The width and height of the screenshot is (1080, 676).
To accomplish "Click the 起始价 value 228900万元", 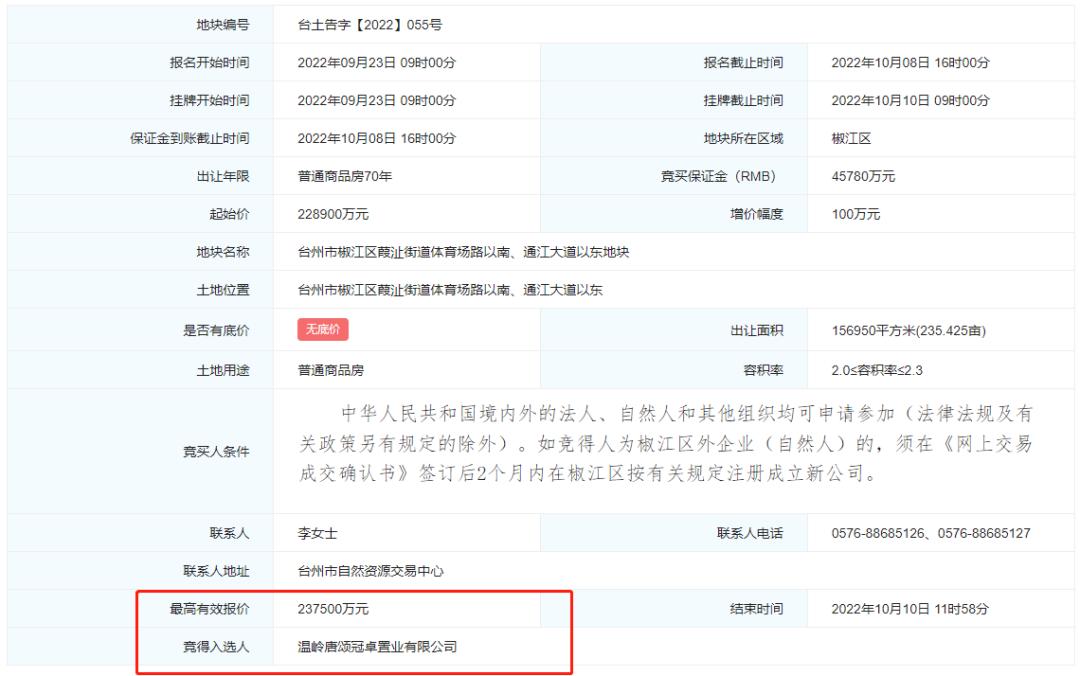I will pyautogui.click(x=335, y=213).
